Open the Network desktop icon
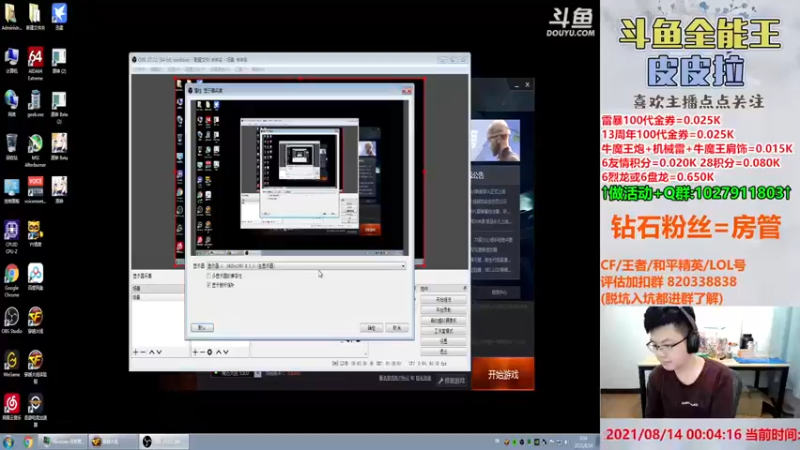The width and height of the screenshot is (800, 450). (11, 104)
